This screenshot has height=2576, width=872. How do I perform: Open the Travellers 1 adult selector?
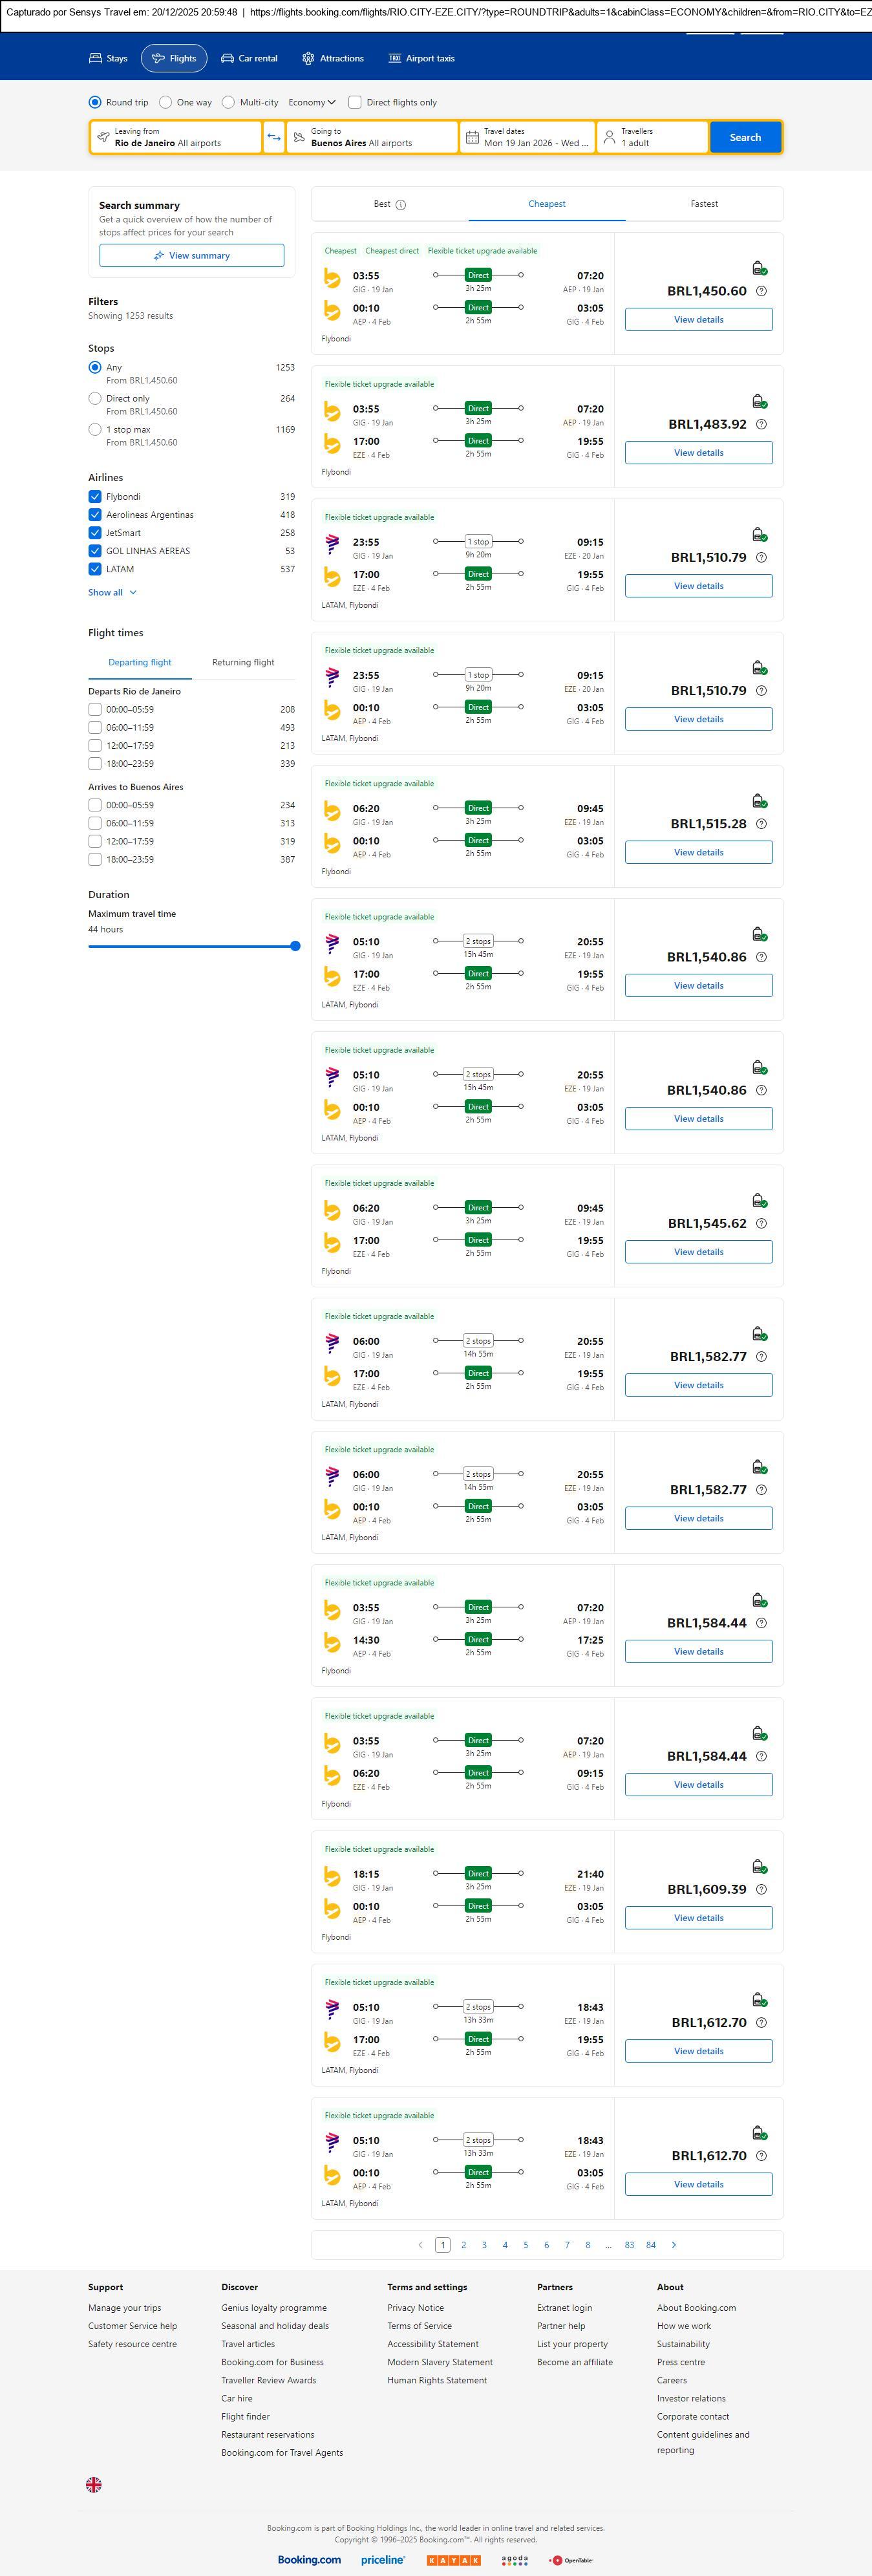652,137
